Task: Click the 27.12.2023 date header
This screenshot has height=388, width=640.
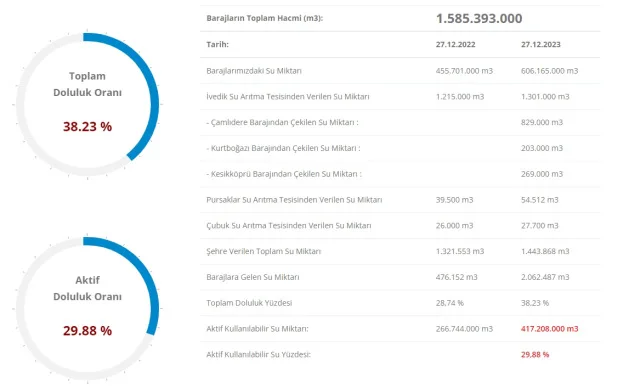Action: pyautogui.click(x=540, y=44)
